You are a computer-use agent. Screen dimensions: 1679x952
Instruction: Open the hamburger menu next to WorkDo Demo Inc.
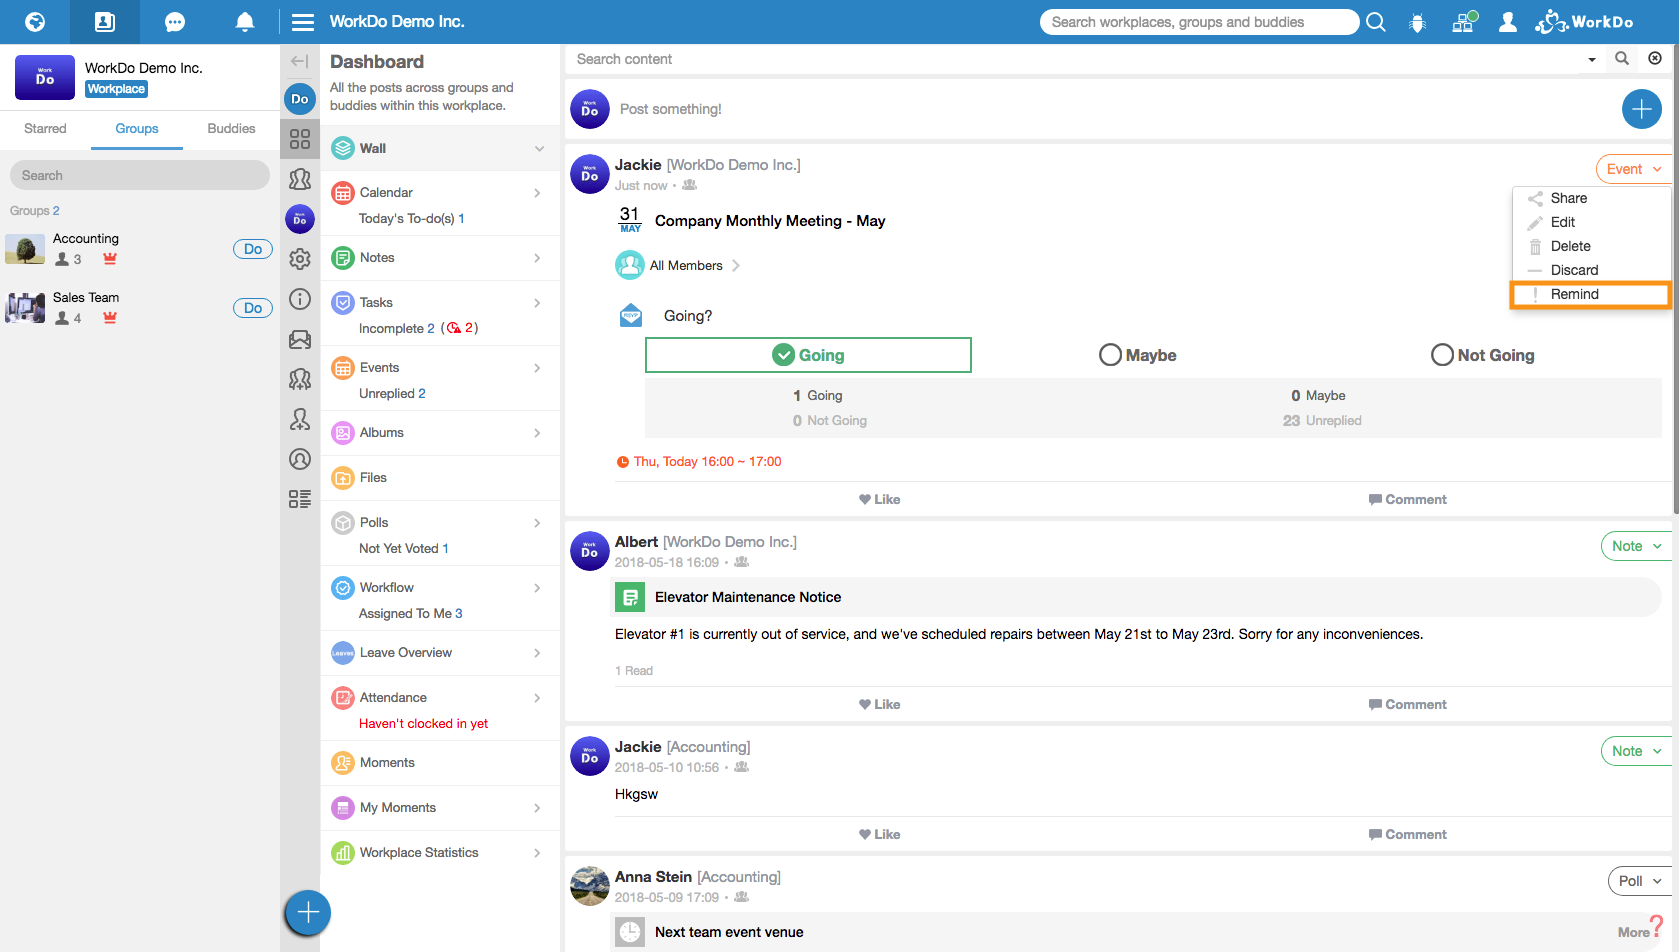point(303,22)
